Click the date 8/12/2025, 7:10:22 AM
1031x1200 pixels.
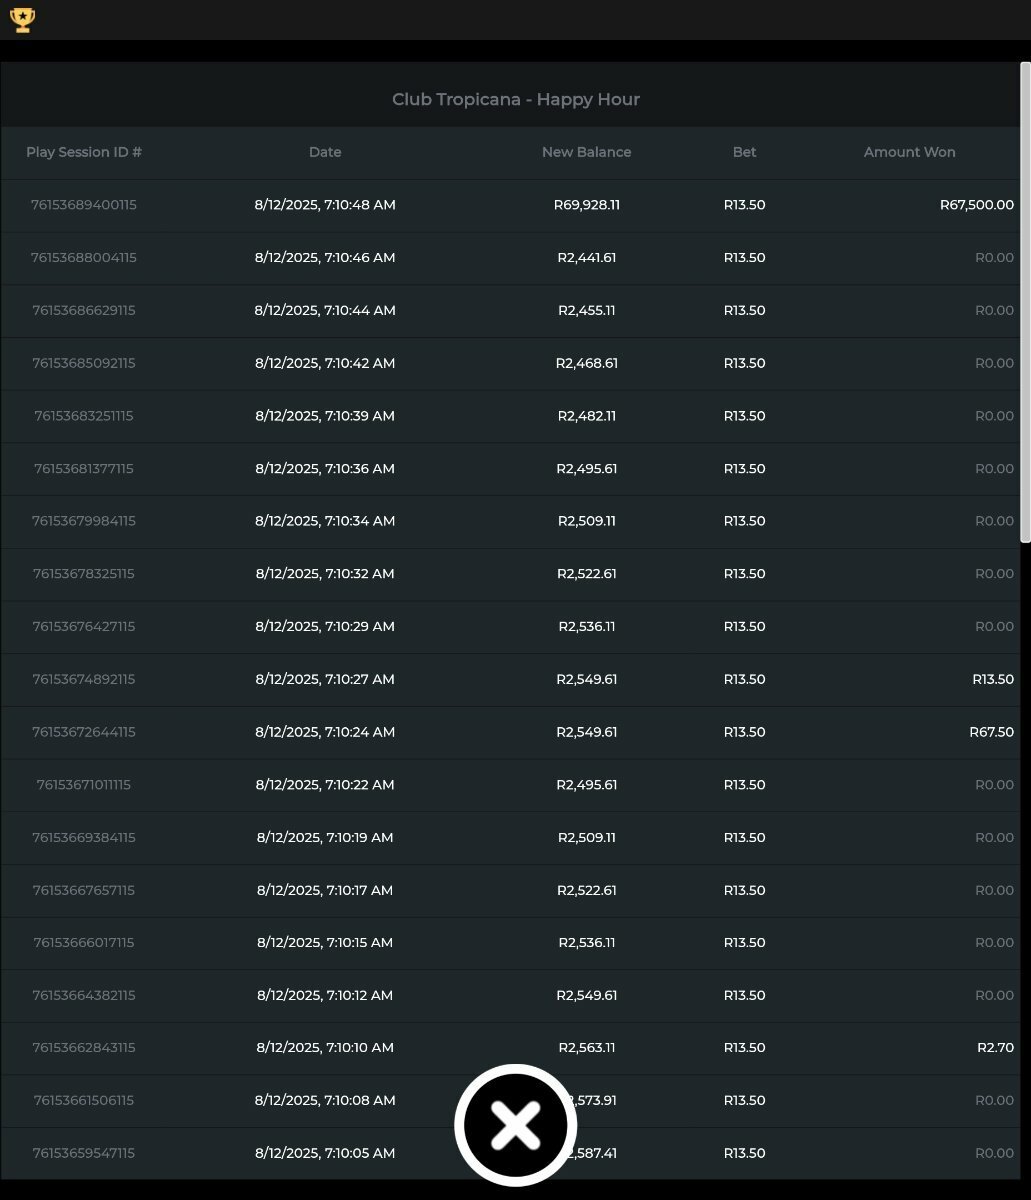click(325, 785)
